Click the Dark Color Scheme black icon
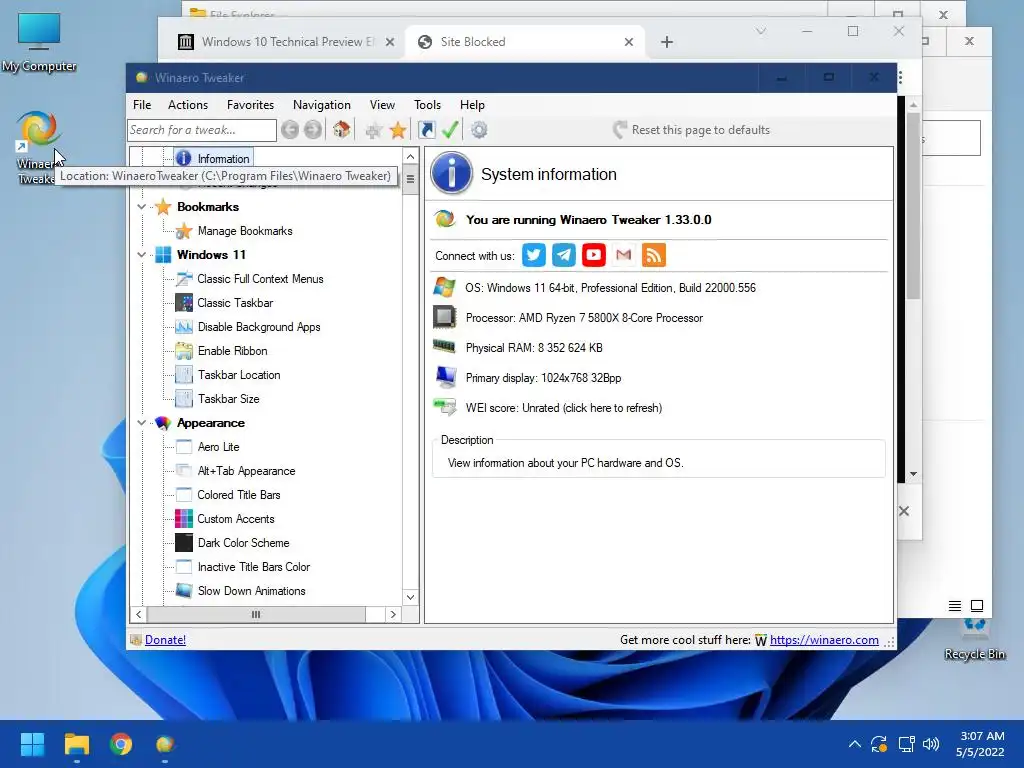 [184, 543]
